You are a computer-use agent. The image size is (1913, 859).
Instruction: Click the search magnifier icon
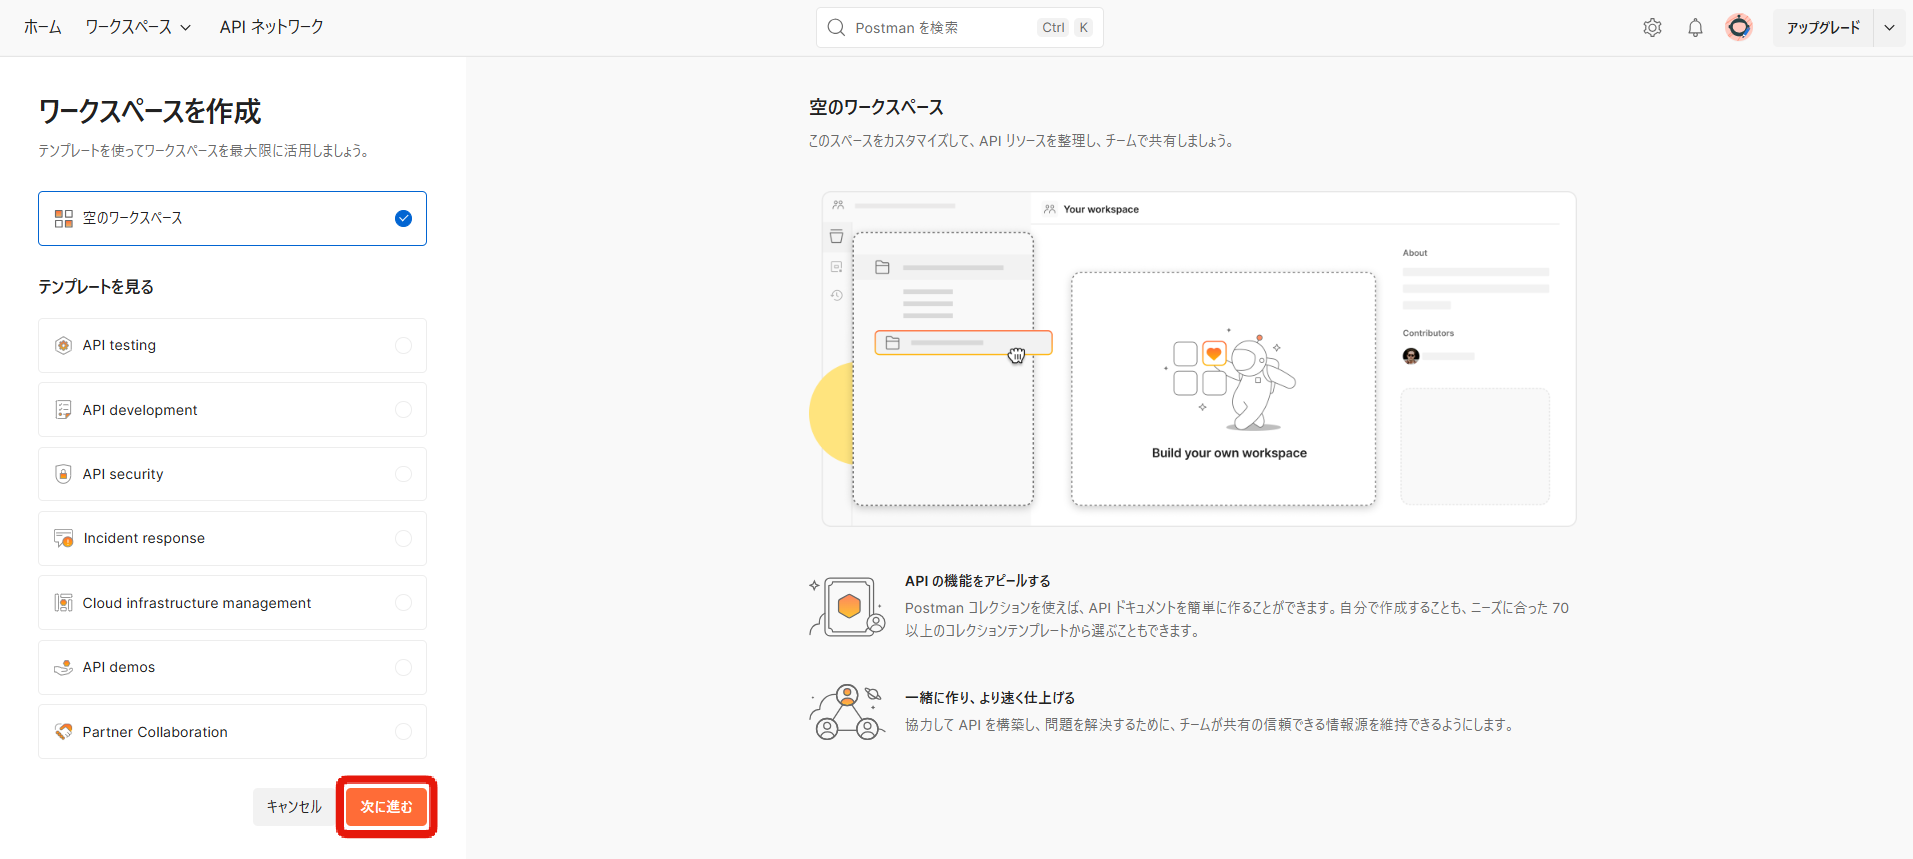point(836,28)
